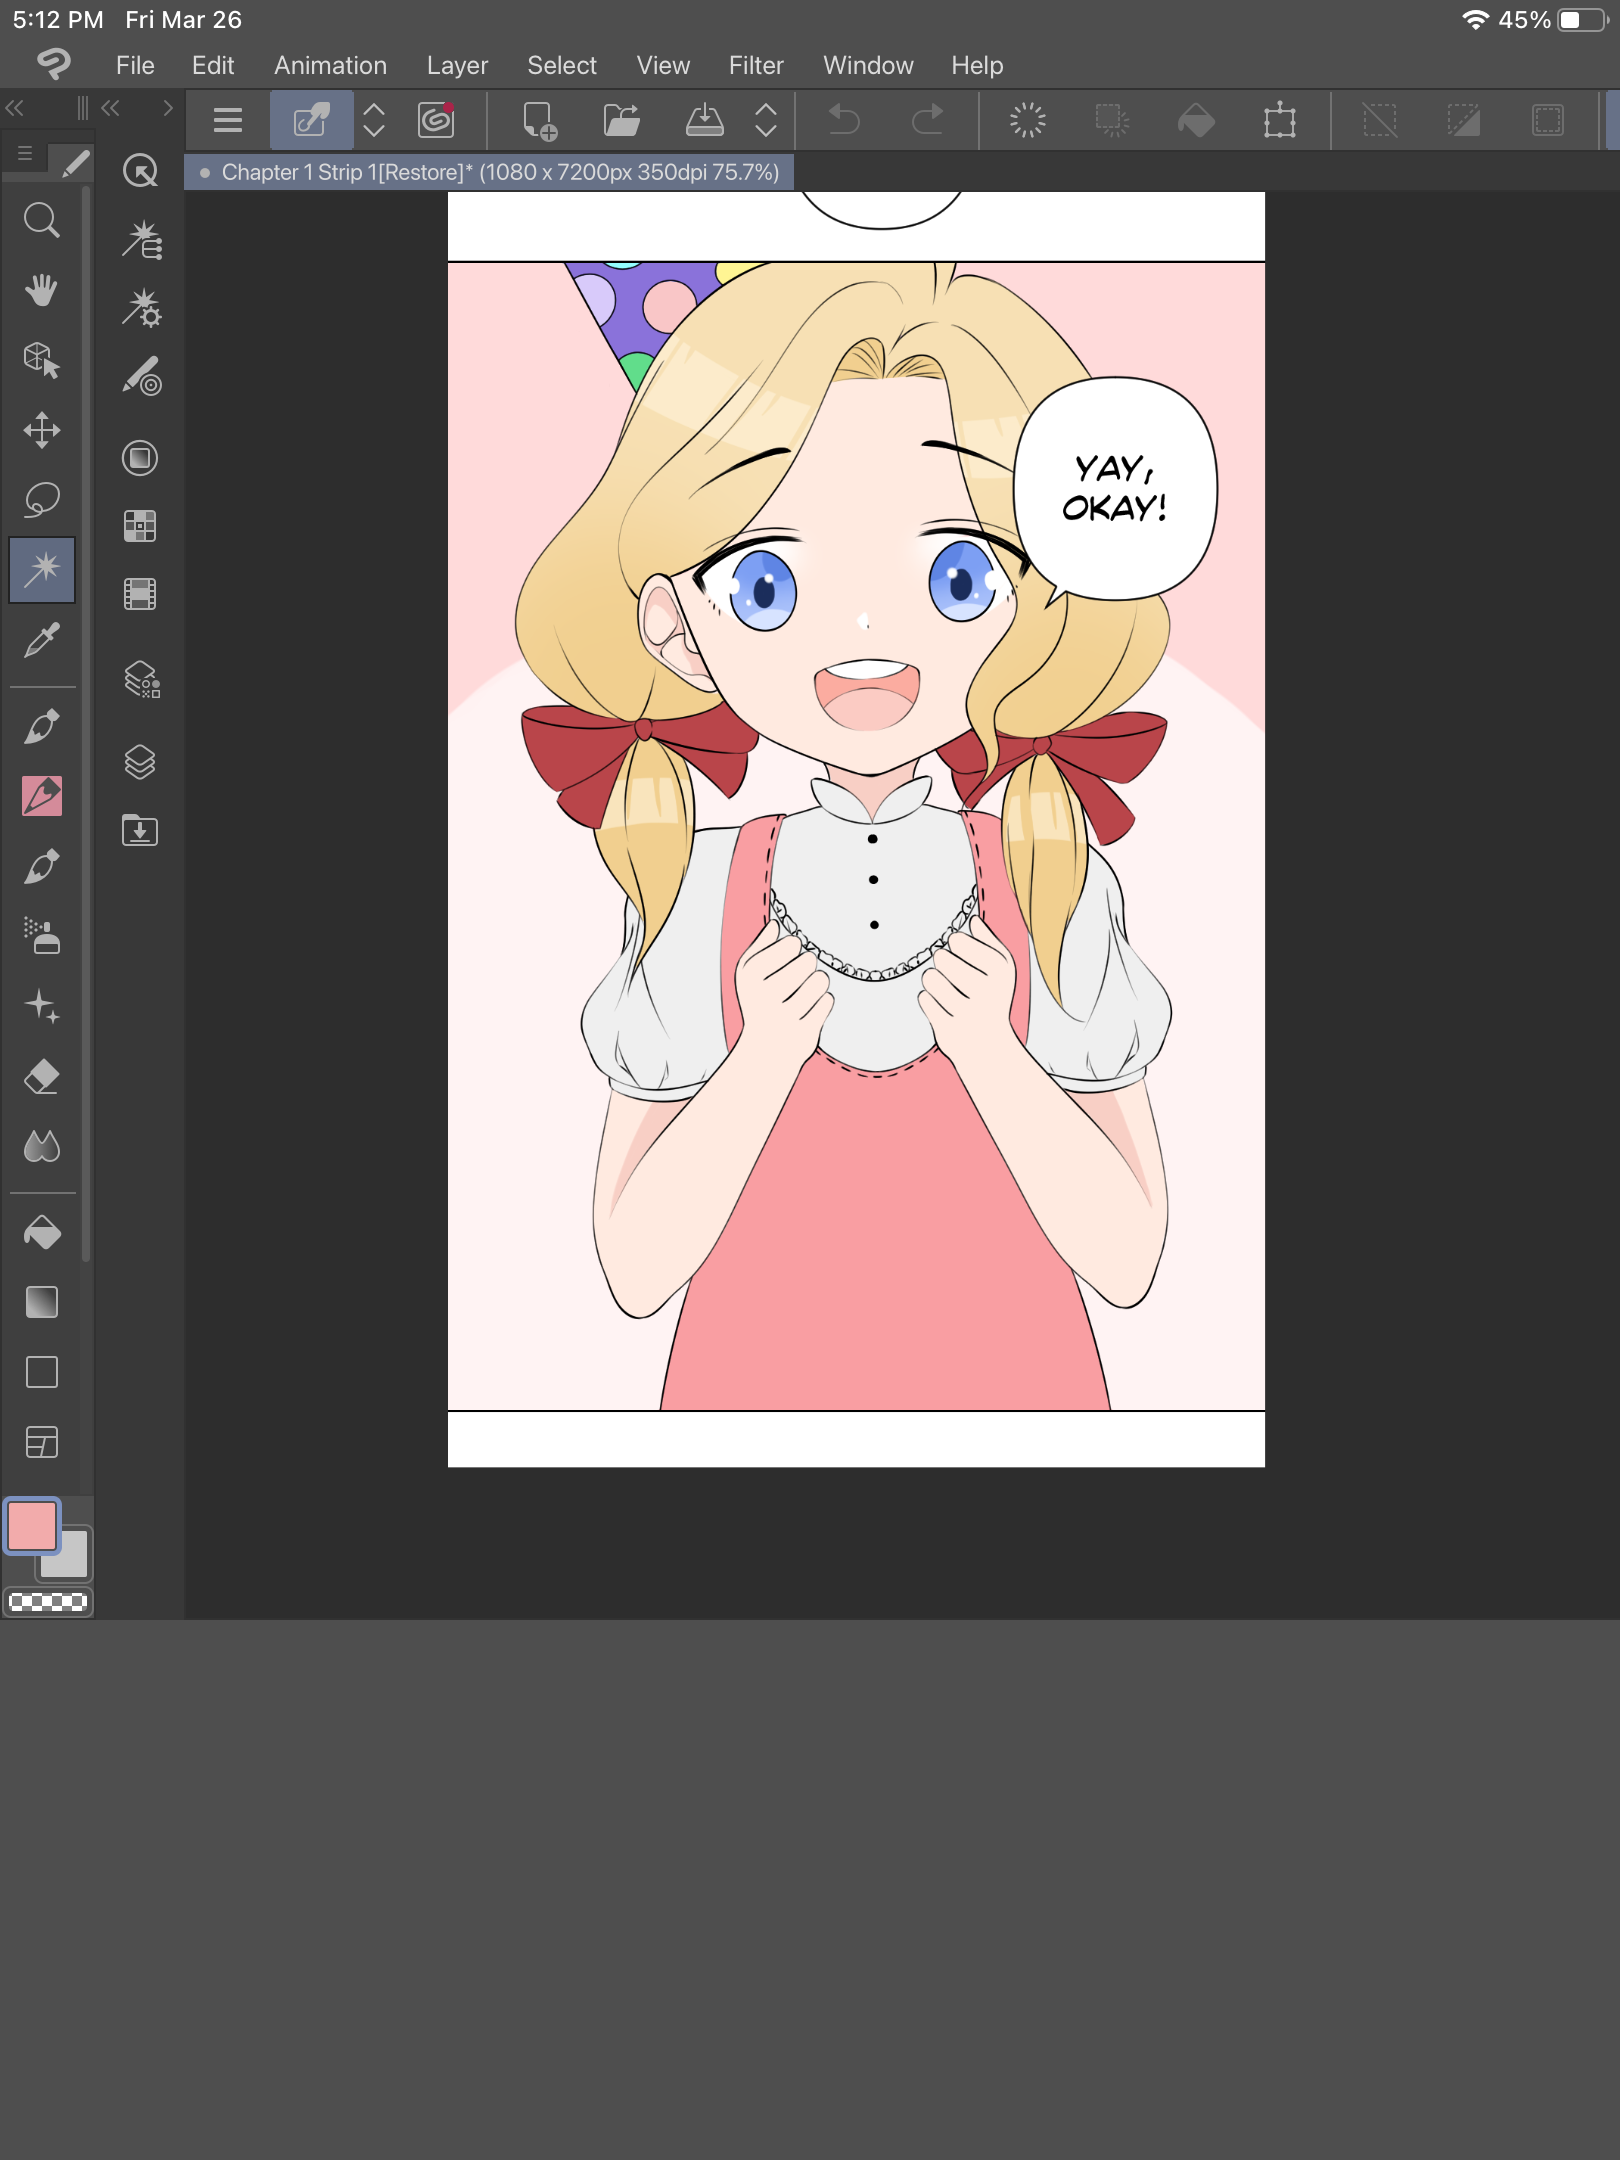Select the Gradient tool
This screenshot has width=1620, height=2160.
click(41, 1302)
